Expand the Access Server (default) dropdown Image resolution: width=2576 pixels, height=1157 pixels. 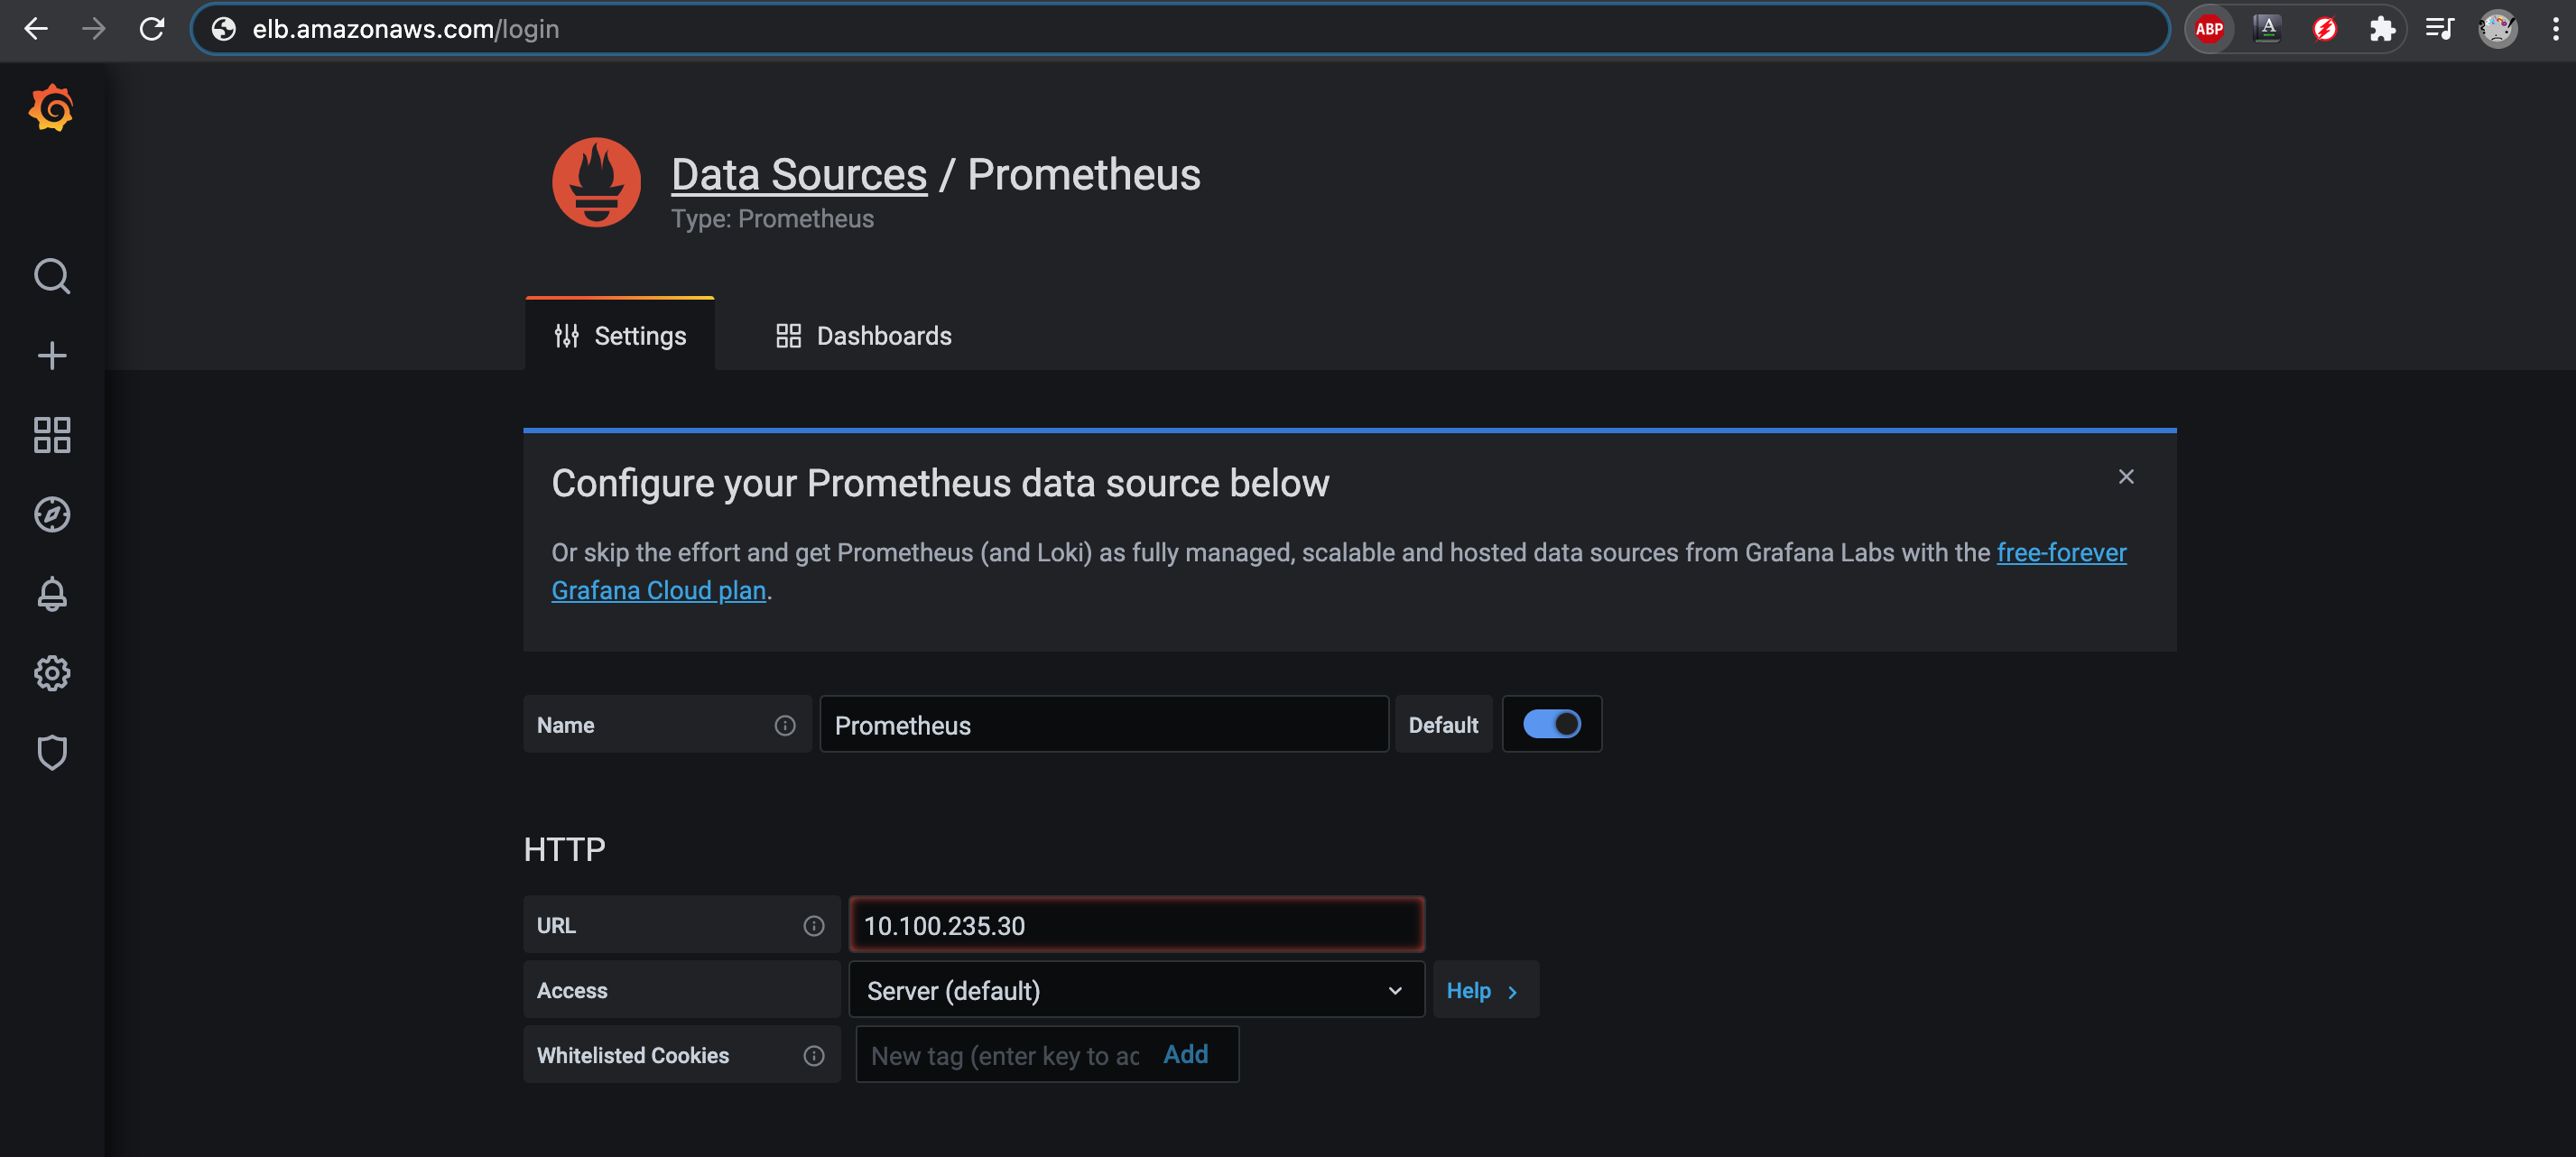coord(1135,990)
